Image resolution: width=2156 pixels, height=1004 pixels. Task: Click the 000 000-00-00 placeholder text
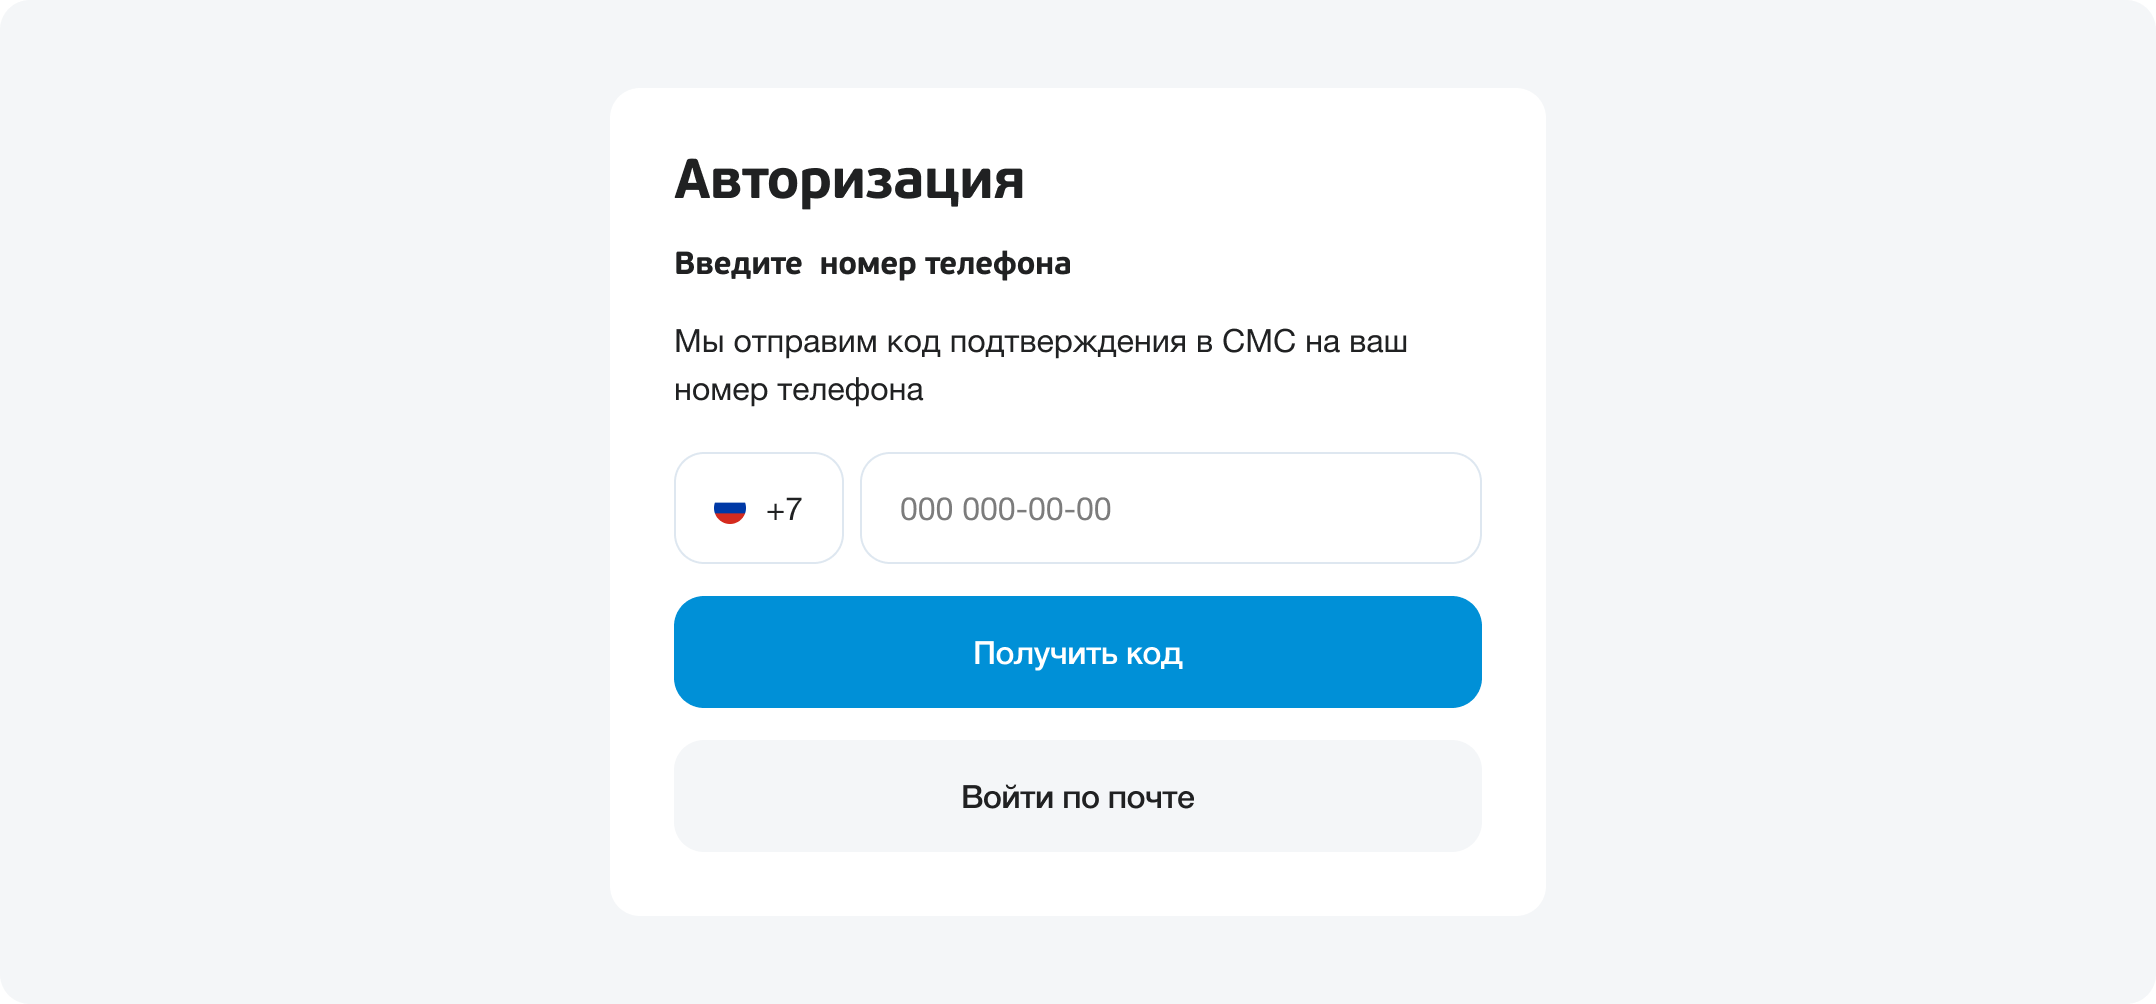click(x=1005, y=510)
